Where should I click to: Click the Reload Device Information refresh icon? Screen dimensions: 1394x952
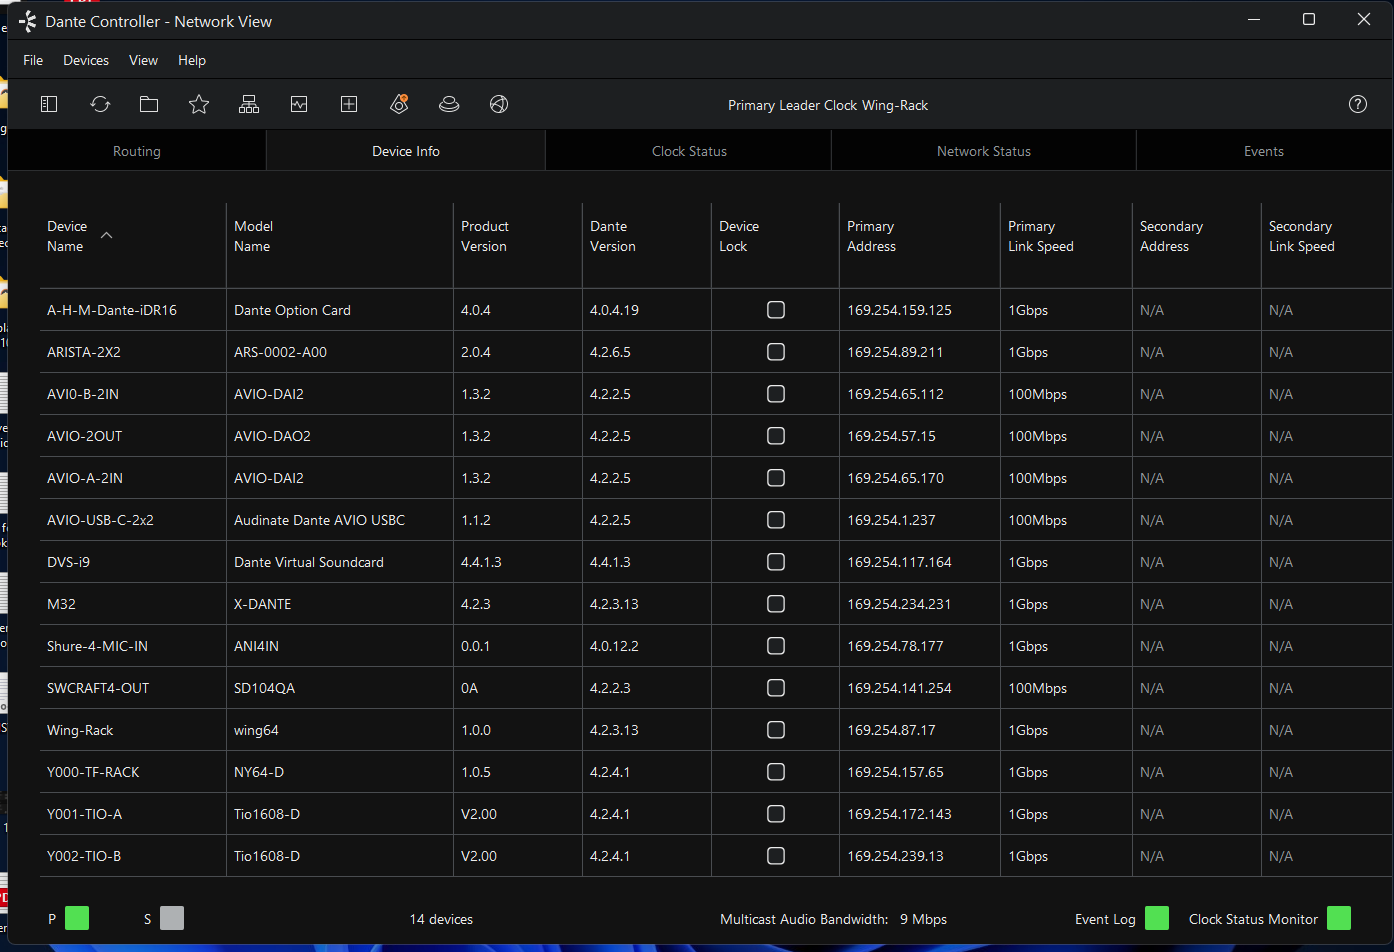(100, 104)
